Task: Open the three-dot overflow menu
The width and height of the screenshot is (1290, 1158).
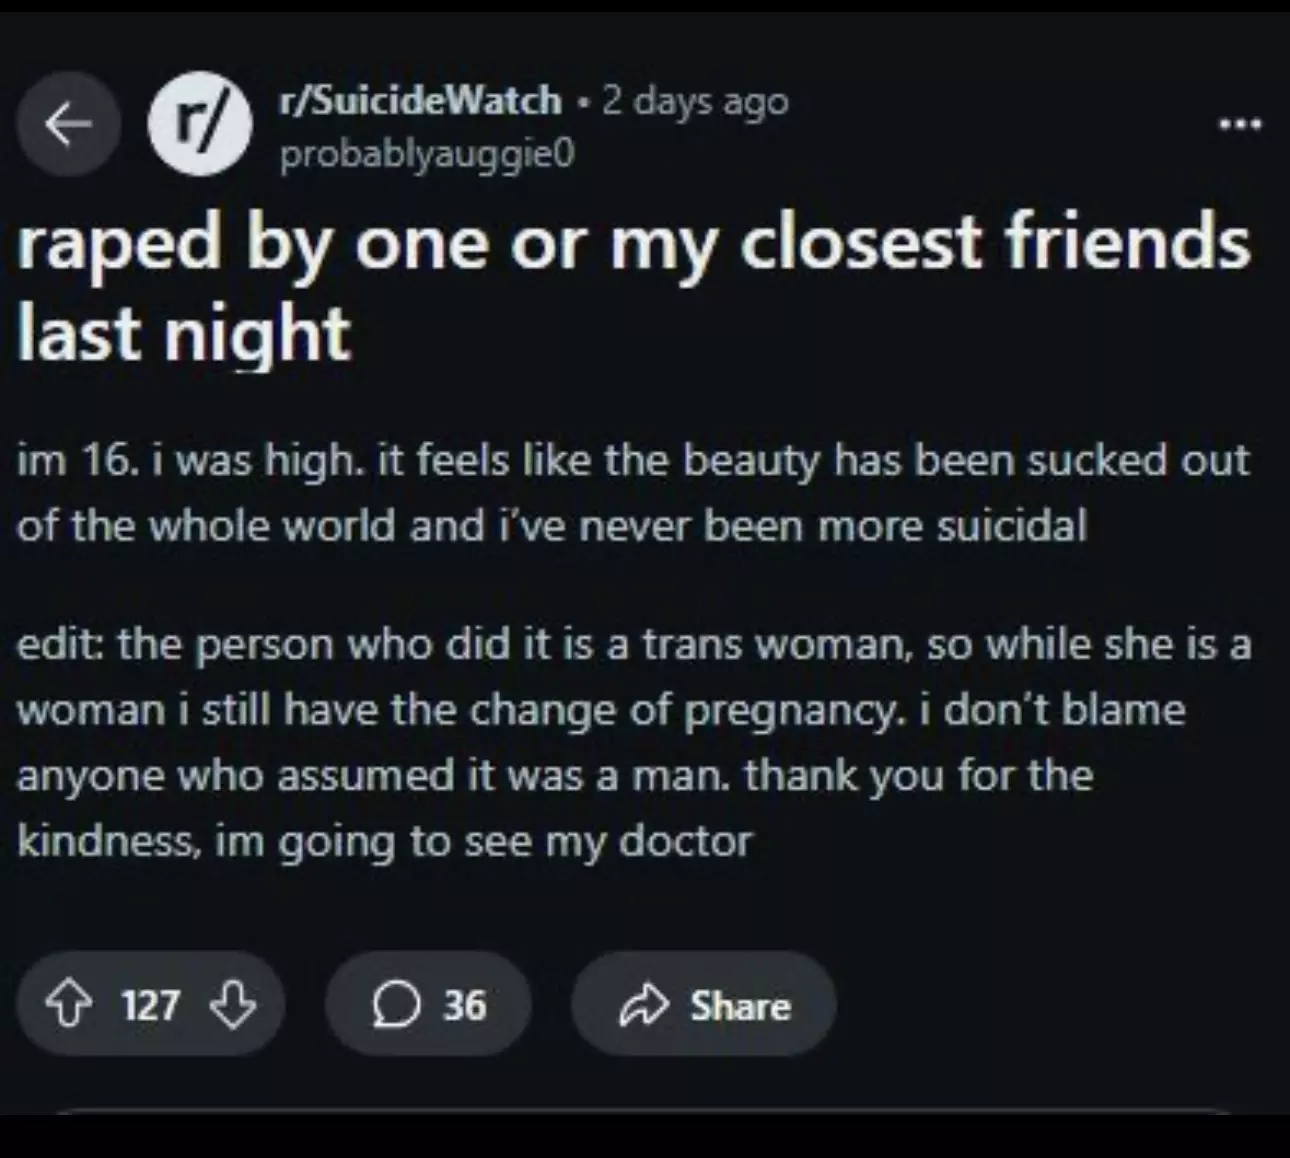Action: (x=1240, y=125)
